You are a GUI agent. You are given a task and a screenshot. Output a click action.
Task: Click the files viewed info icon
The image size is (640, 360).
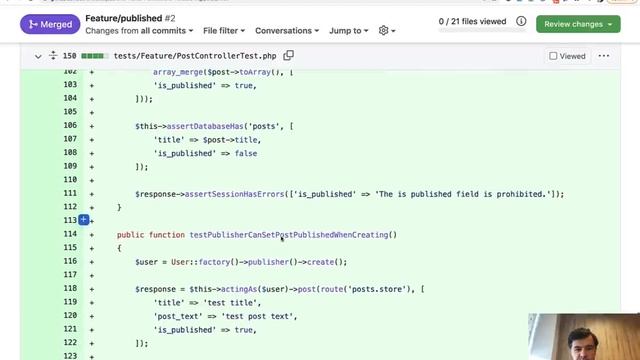pyautogui.click(x=521, y=21)
